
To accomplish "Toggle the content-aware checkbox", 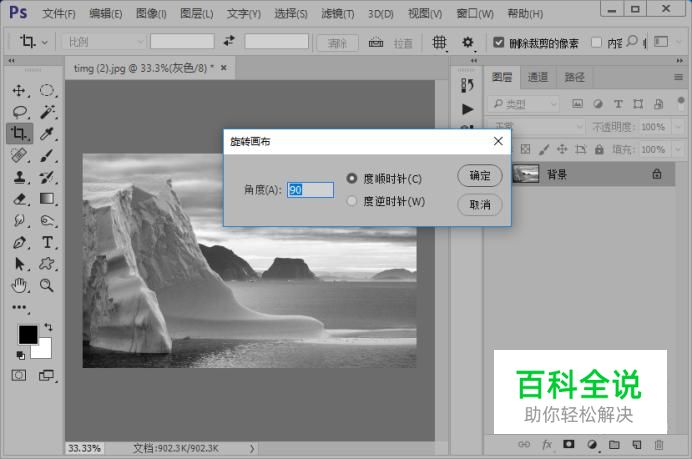I will pyautogui.click(x=596, y=42).
